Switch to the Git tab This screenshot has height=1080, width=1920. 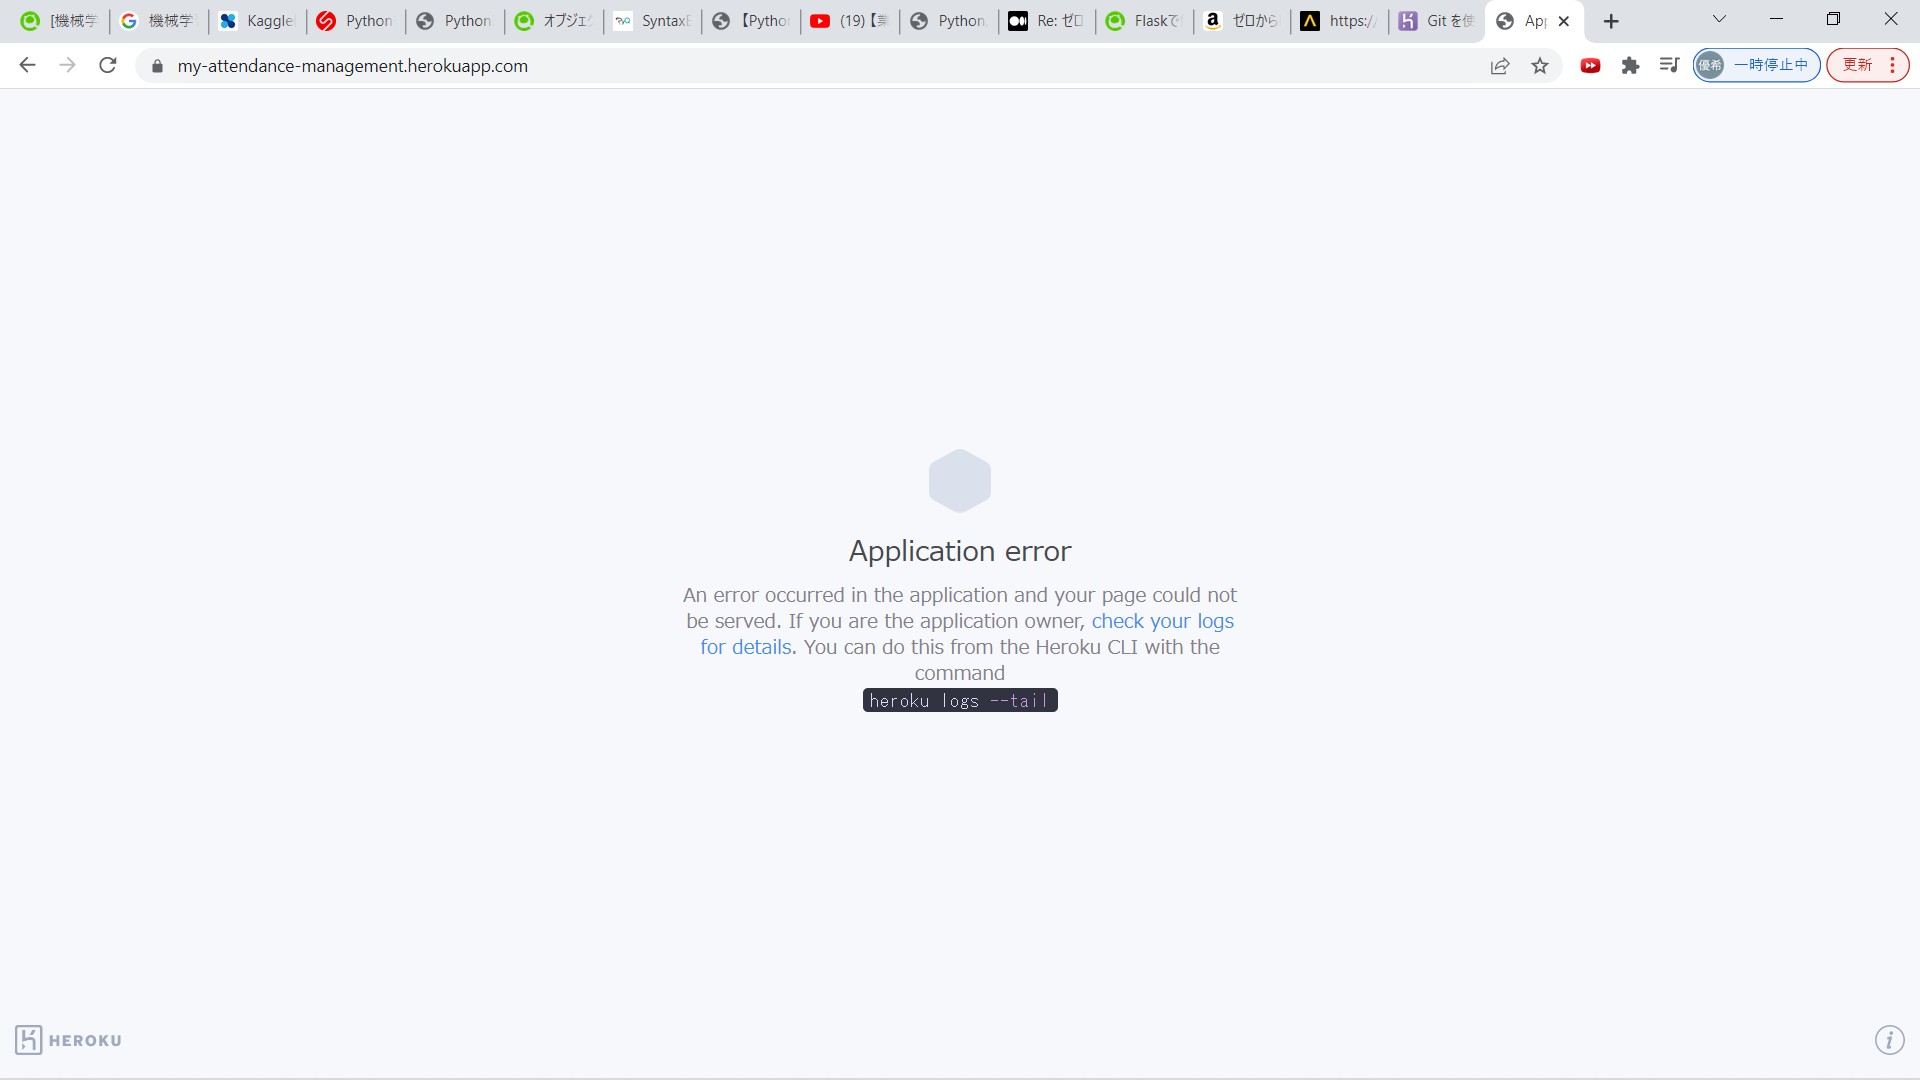click(1437, 20)
